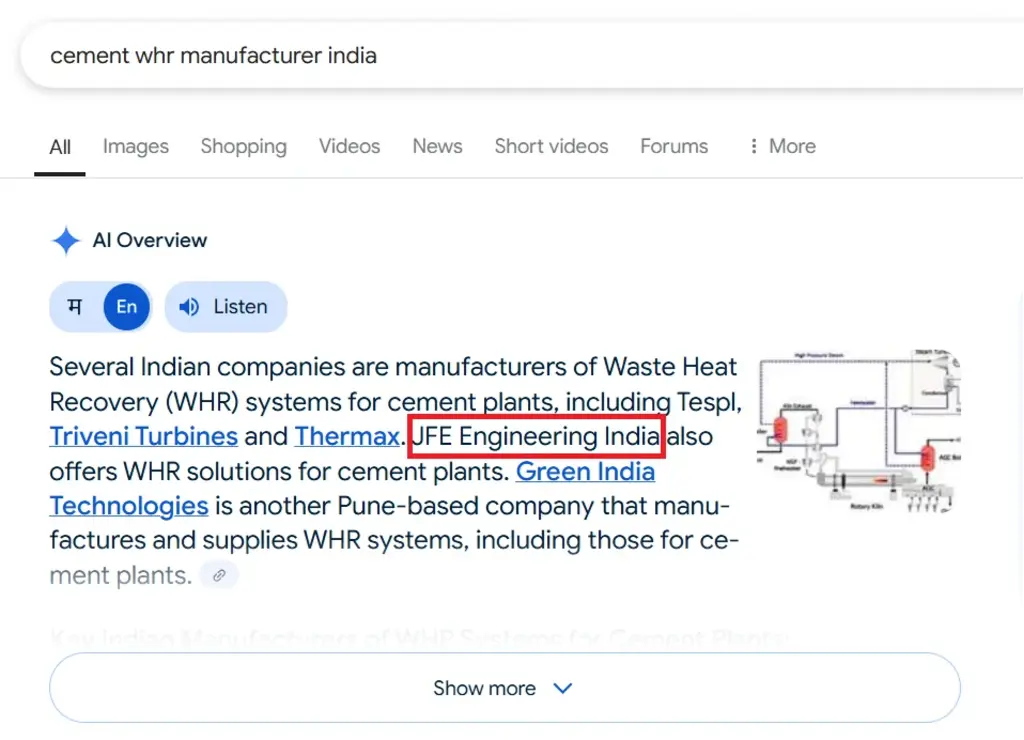View the News results tab
The height and width of the screenshot is (740, 1024).
437,146
